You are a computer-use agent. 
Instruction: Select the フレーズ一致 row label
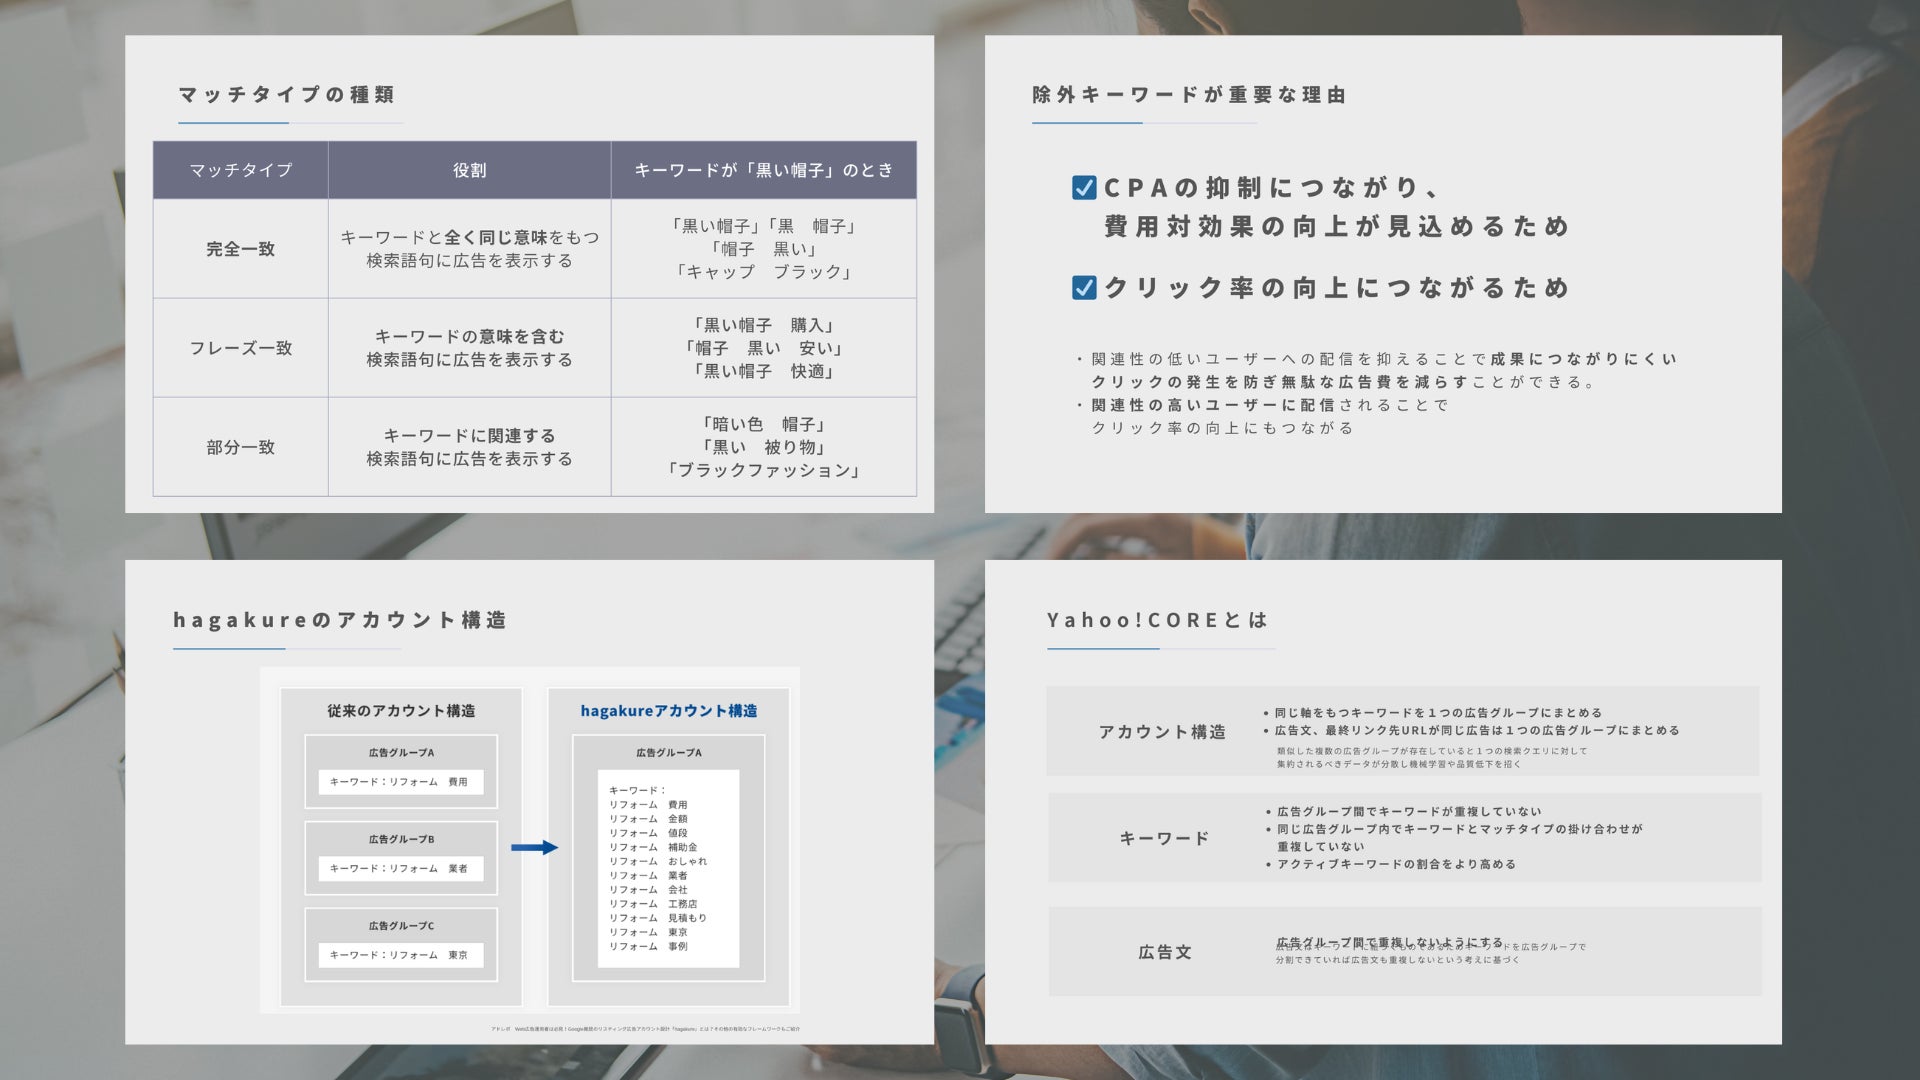pos(240,348)
